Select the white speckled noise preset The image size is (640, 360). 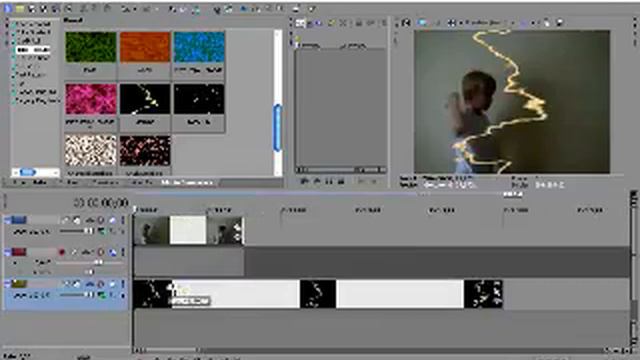[x=91, y=151]
